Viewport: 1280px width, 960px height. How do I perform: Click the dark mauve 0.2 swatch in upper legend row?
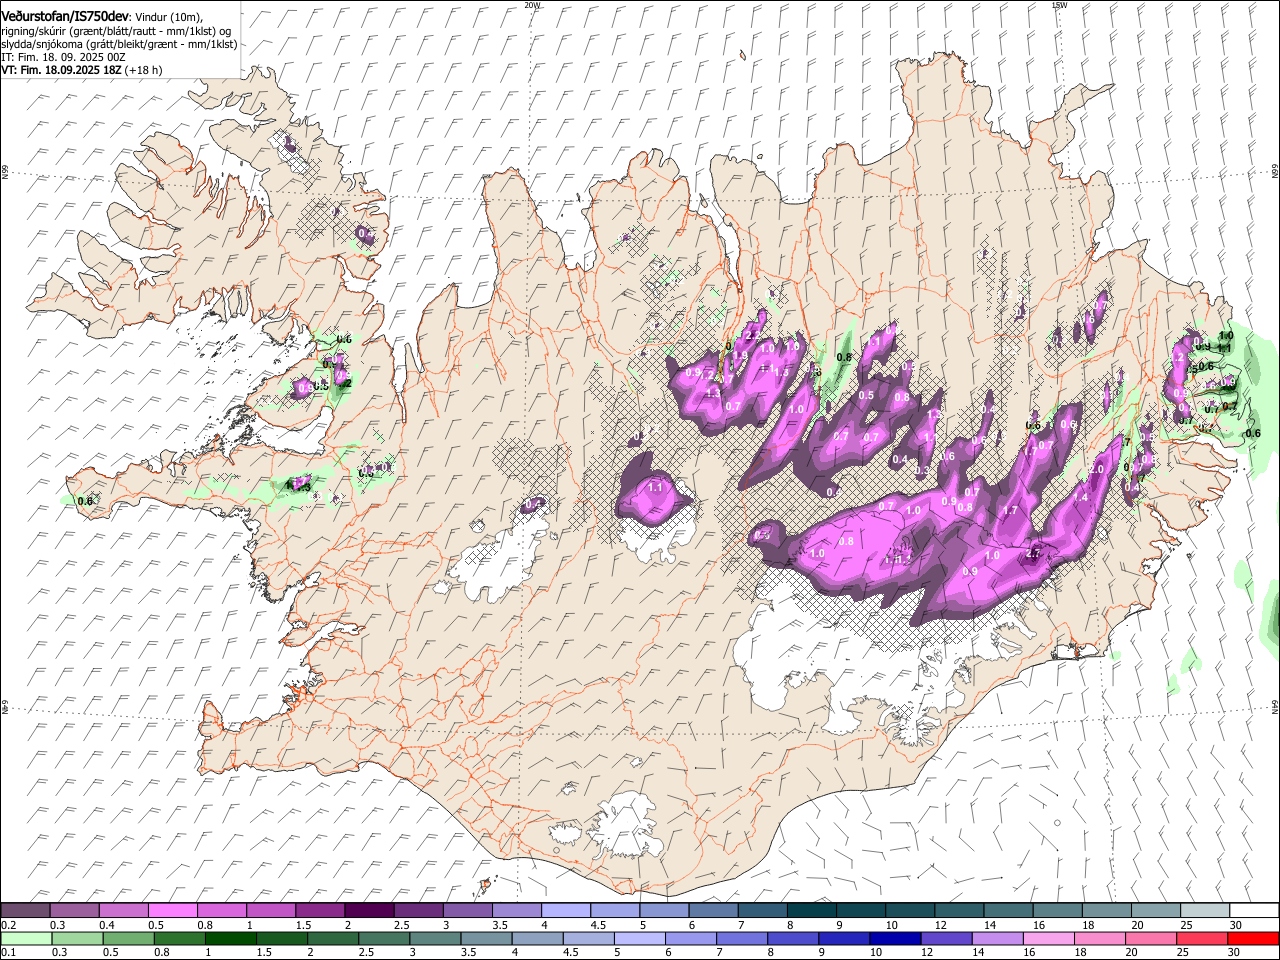[x=26, y=911]
